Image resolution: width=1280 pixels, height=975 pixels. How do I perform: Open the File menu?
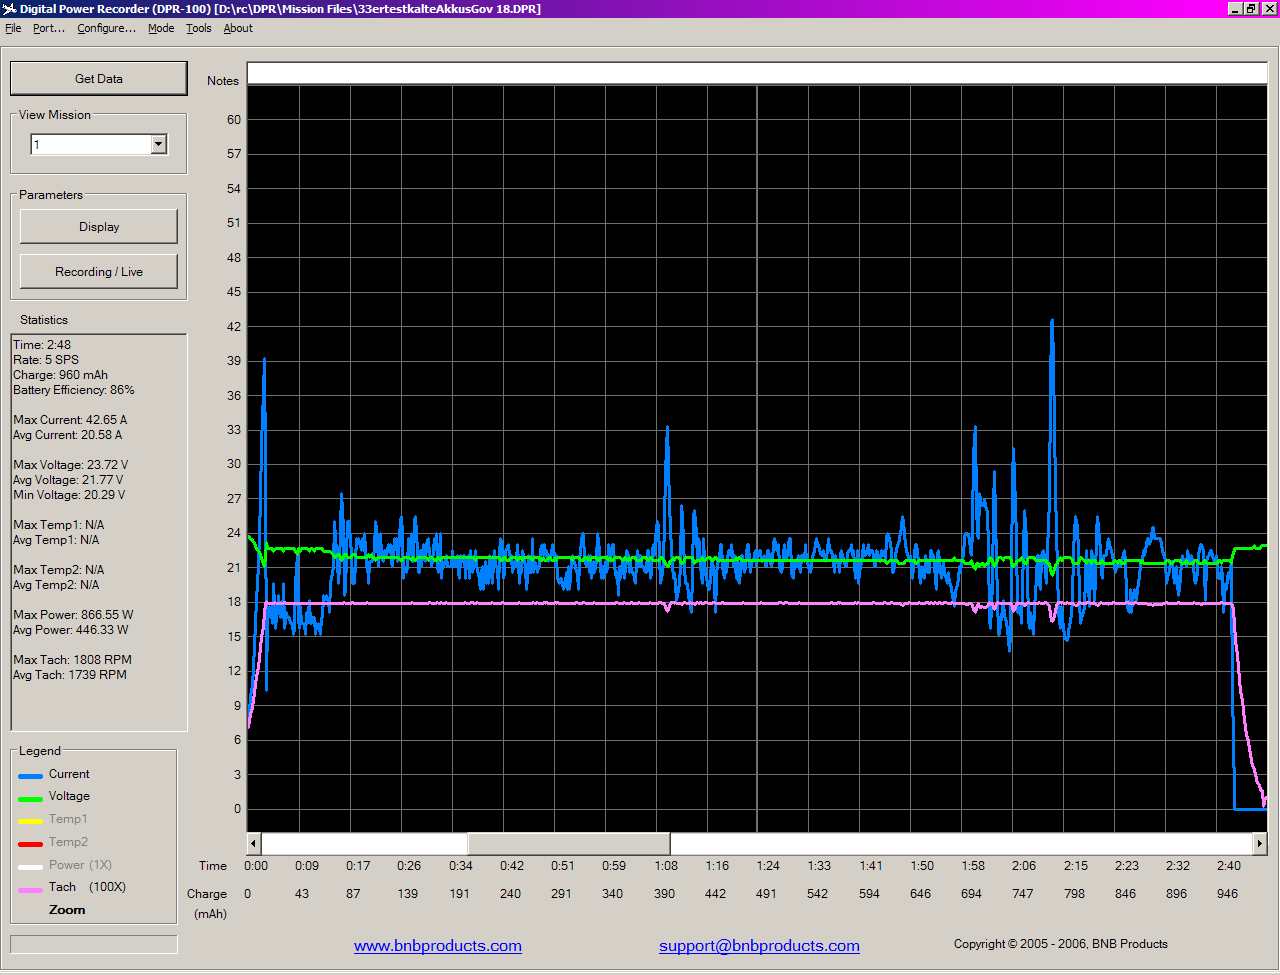pos(13,28)
